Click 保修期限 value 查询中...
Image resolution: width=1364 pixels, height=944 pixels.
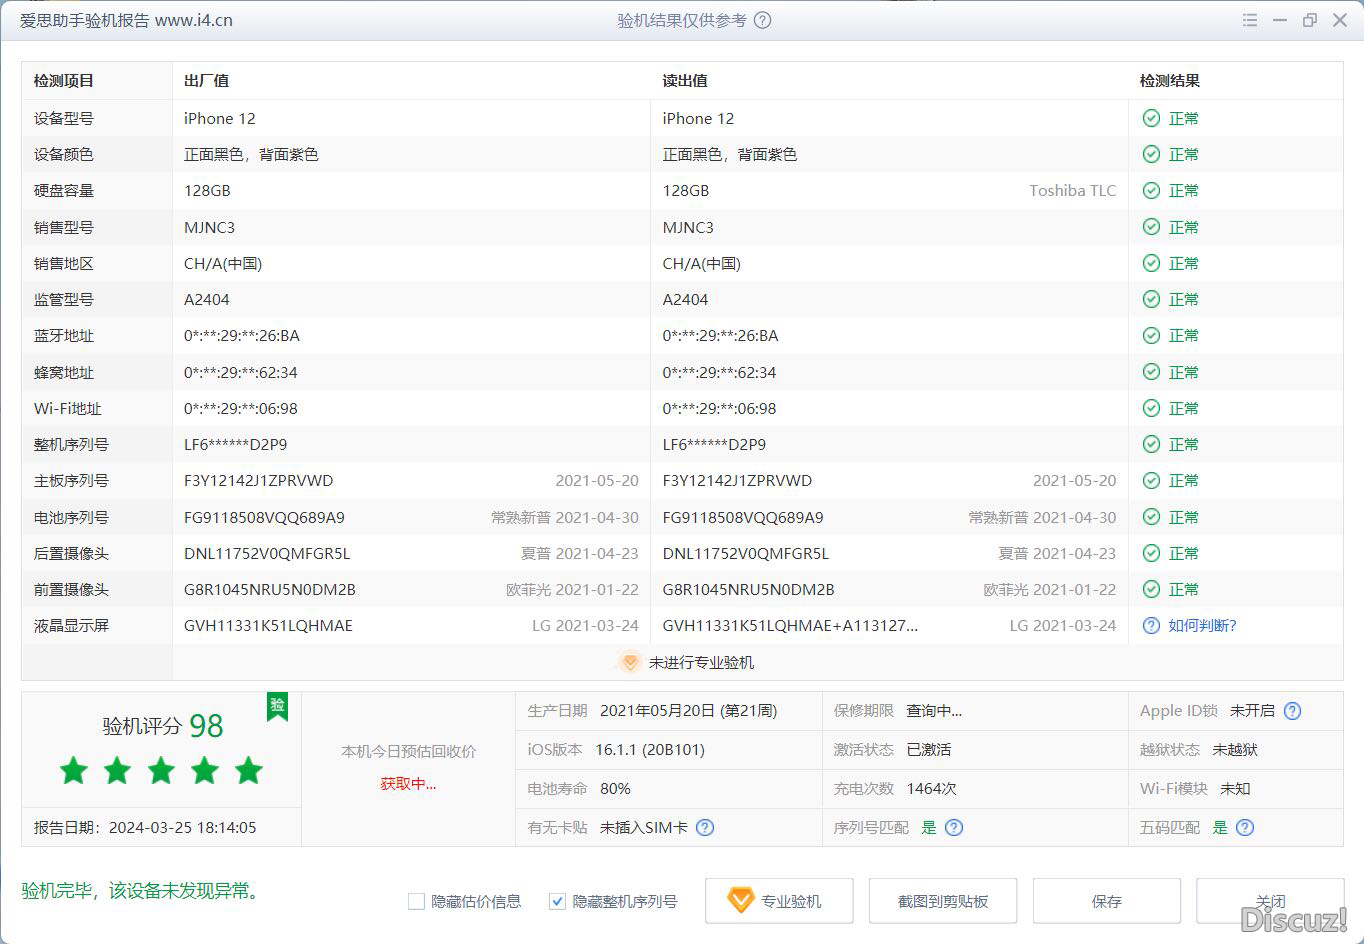pyautogui.click(x=934, y=711)
